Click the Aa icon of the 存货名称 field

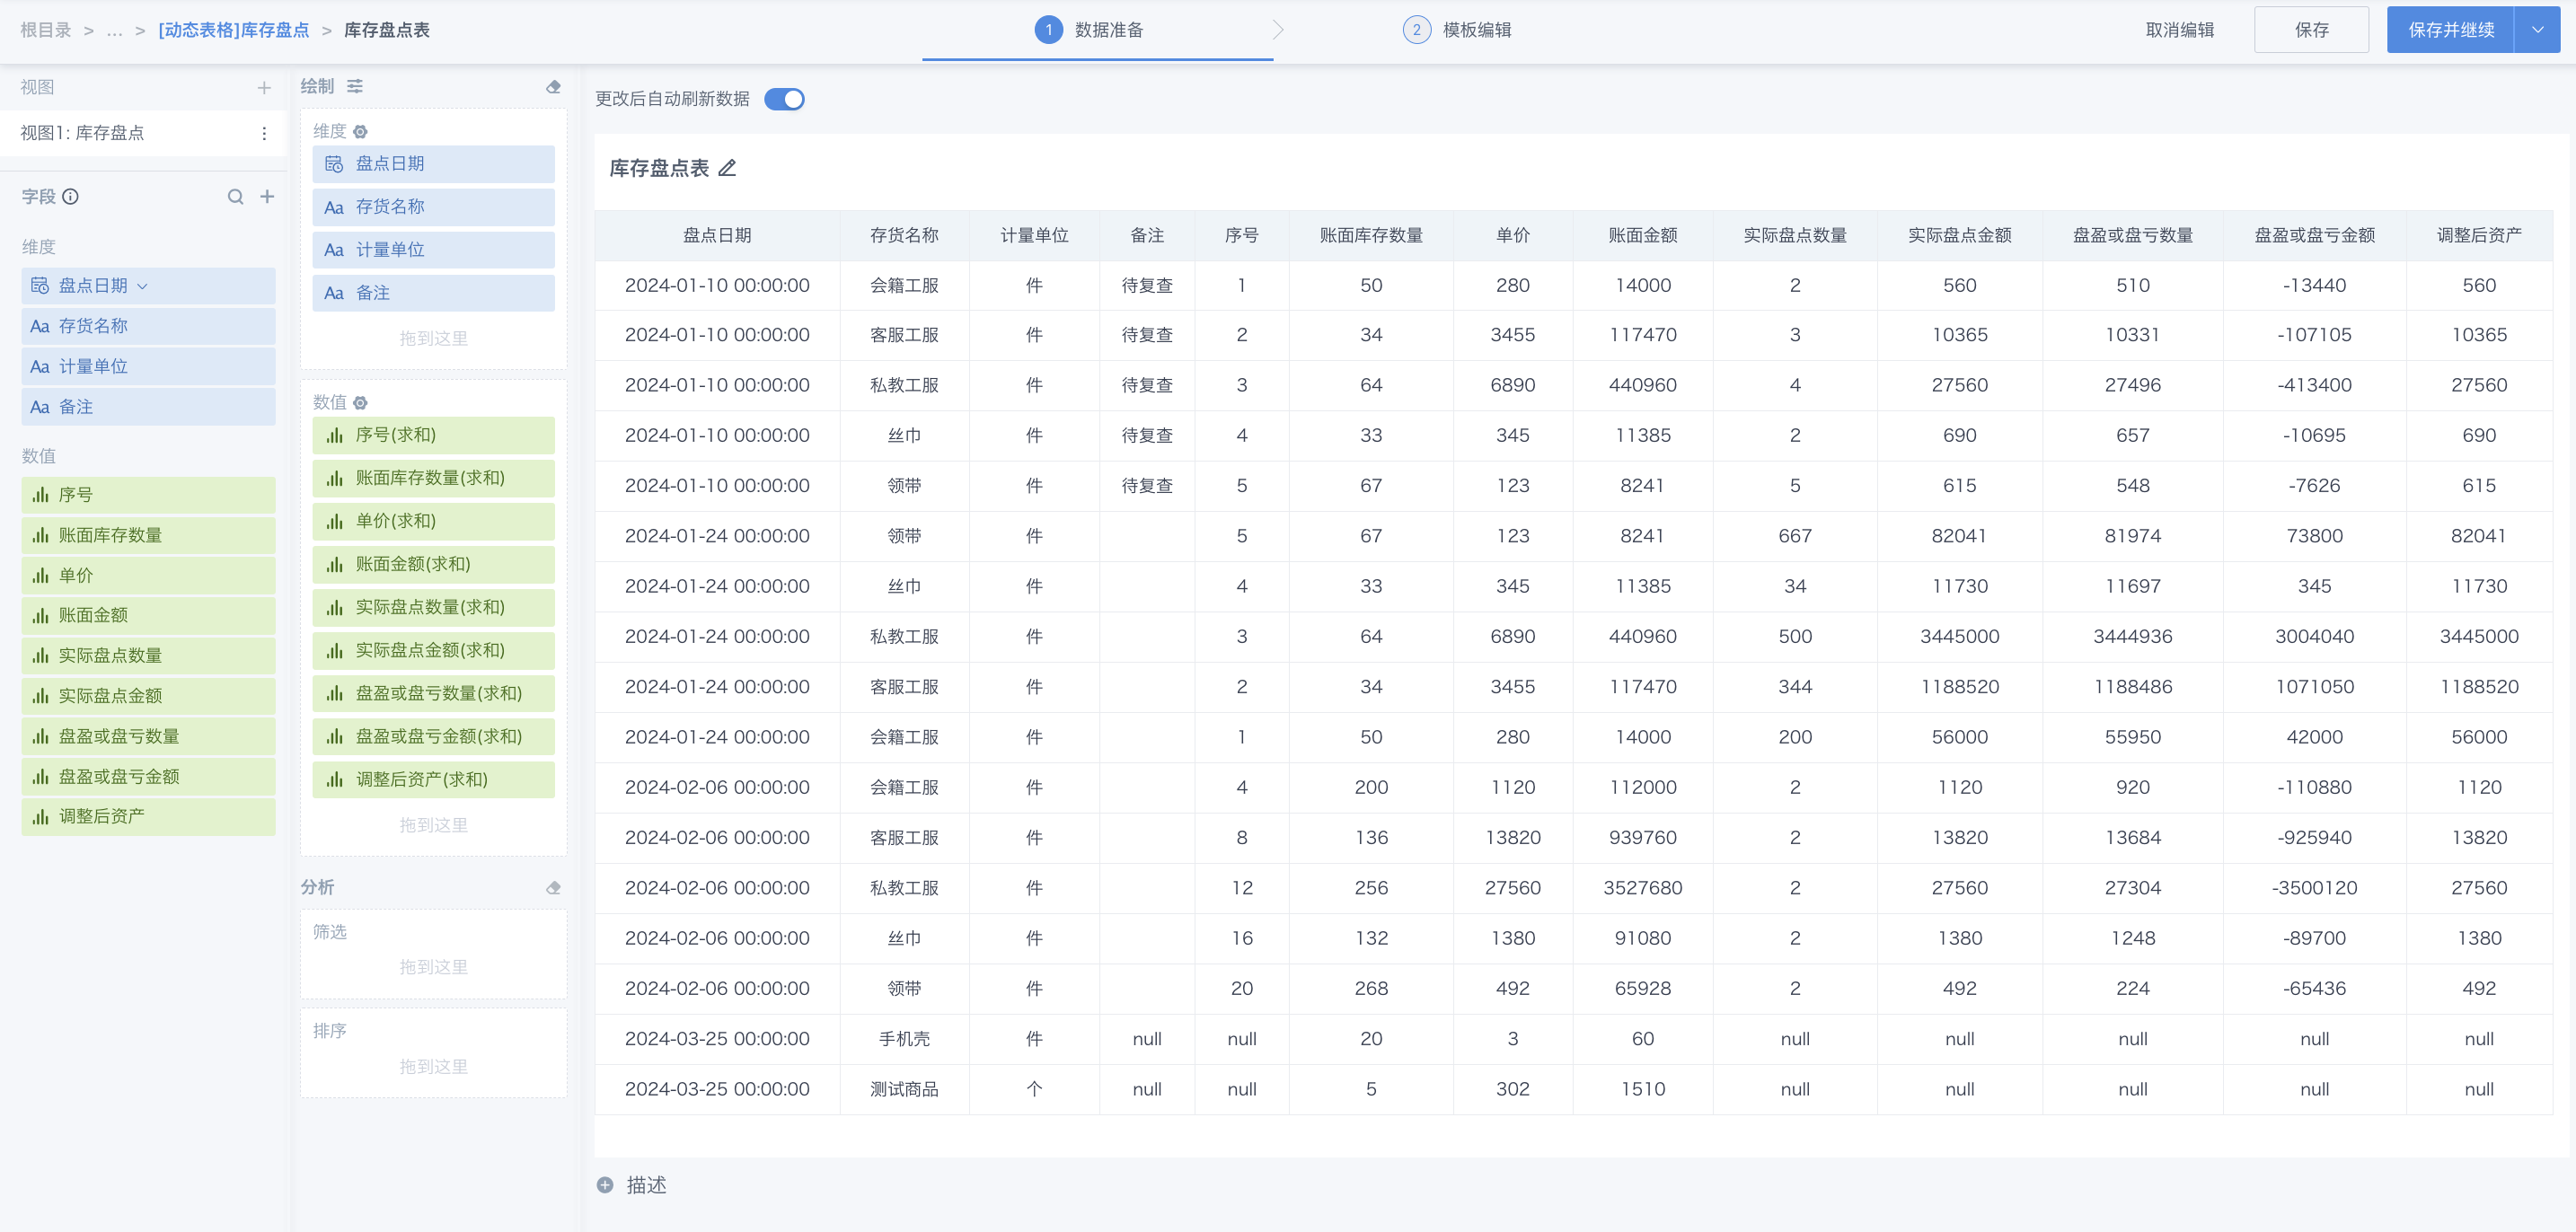coord(40,326)
